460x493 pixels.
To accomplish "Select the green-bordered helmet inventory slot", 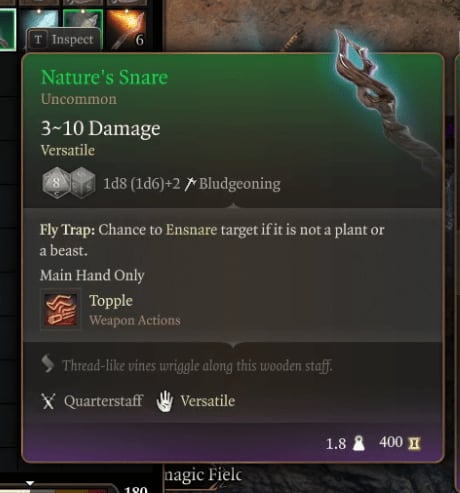I will pos(83,19).
